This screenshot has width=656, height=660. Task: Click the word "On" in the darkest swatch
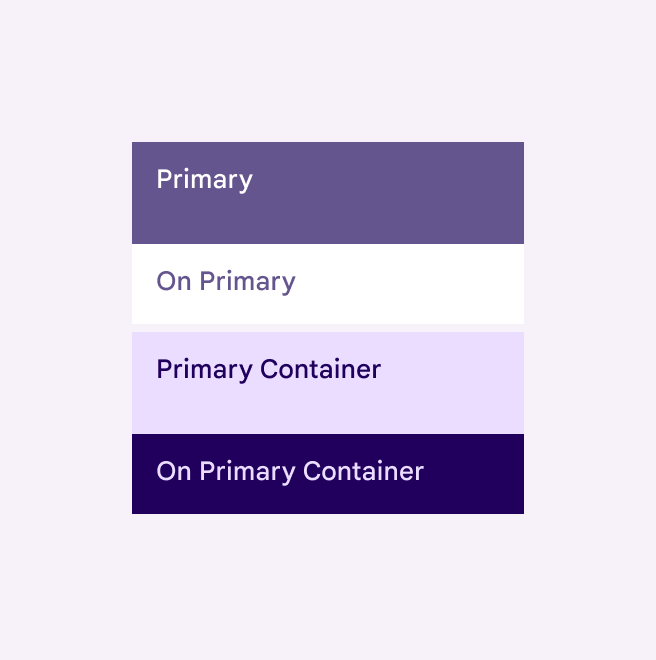click(173, 471)
